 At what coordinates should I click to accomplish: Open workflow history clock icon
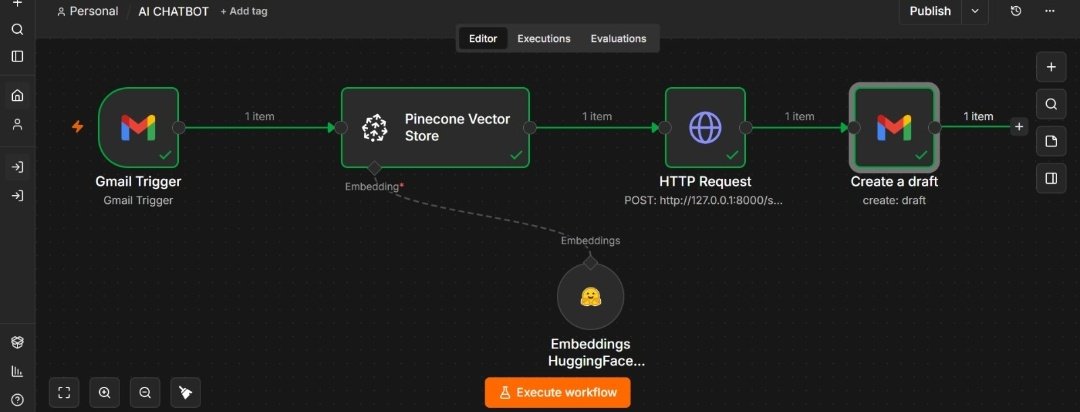[1015, 11]
